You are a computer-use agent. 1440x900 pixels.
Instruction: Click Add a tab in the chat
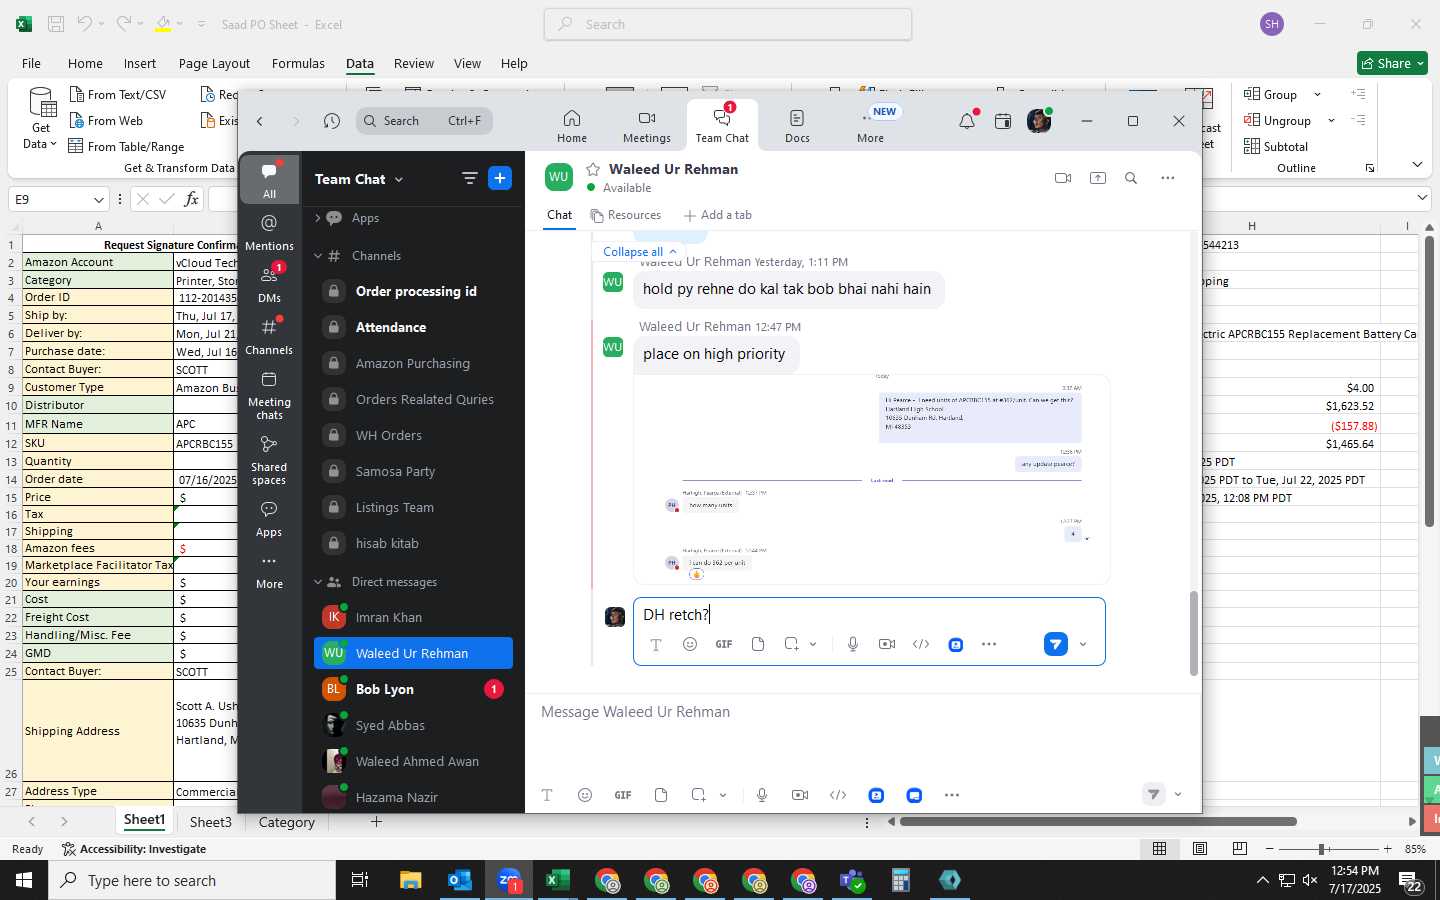(717, 215)
